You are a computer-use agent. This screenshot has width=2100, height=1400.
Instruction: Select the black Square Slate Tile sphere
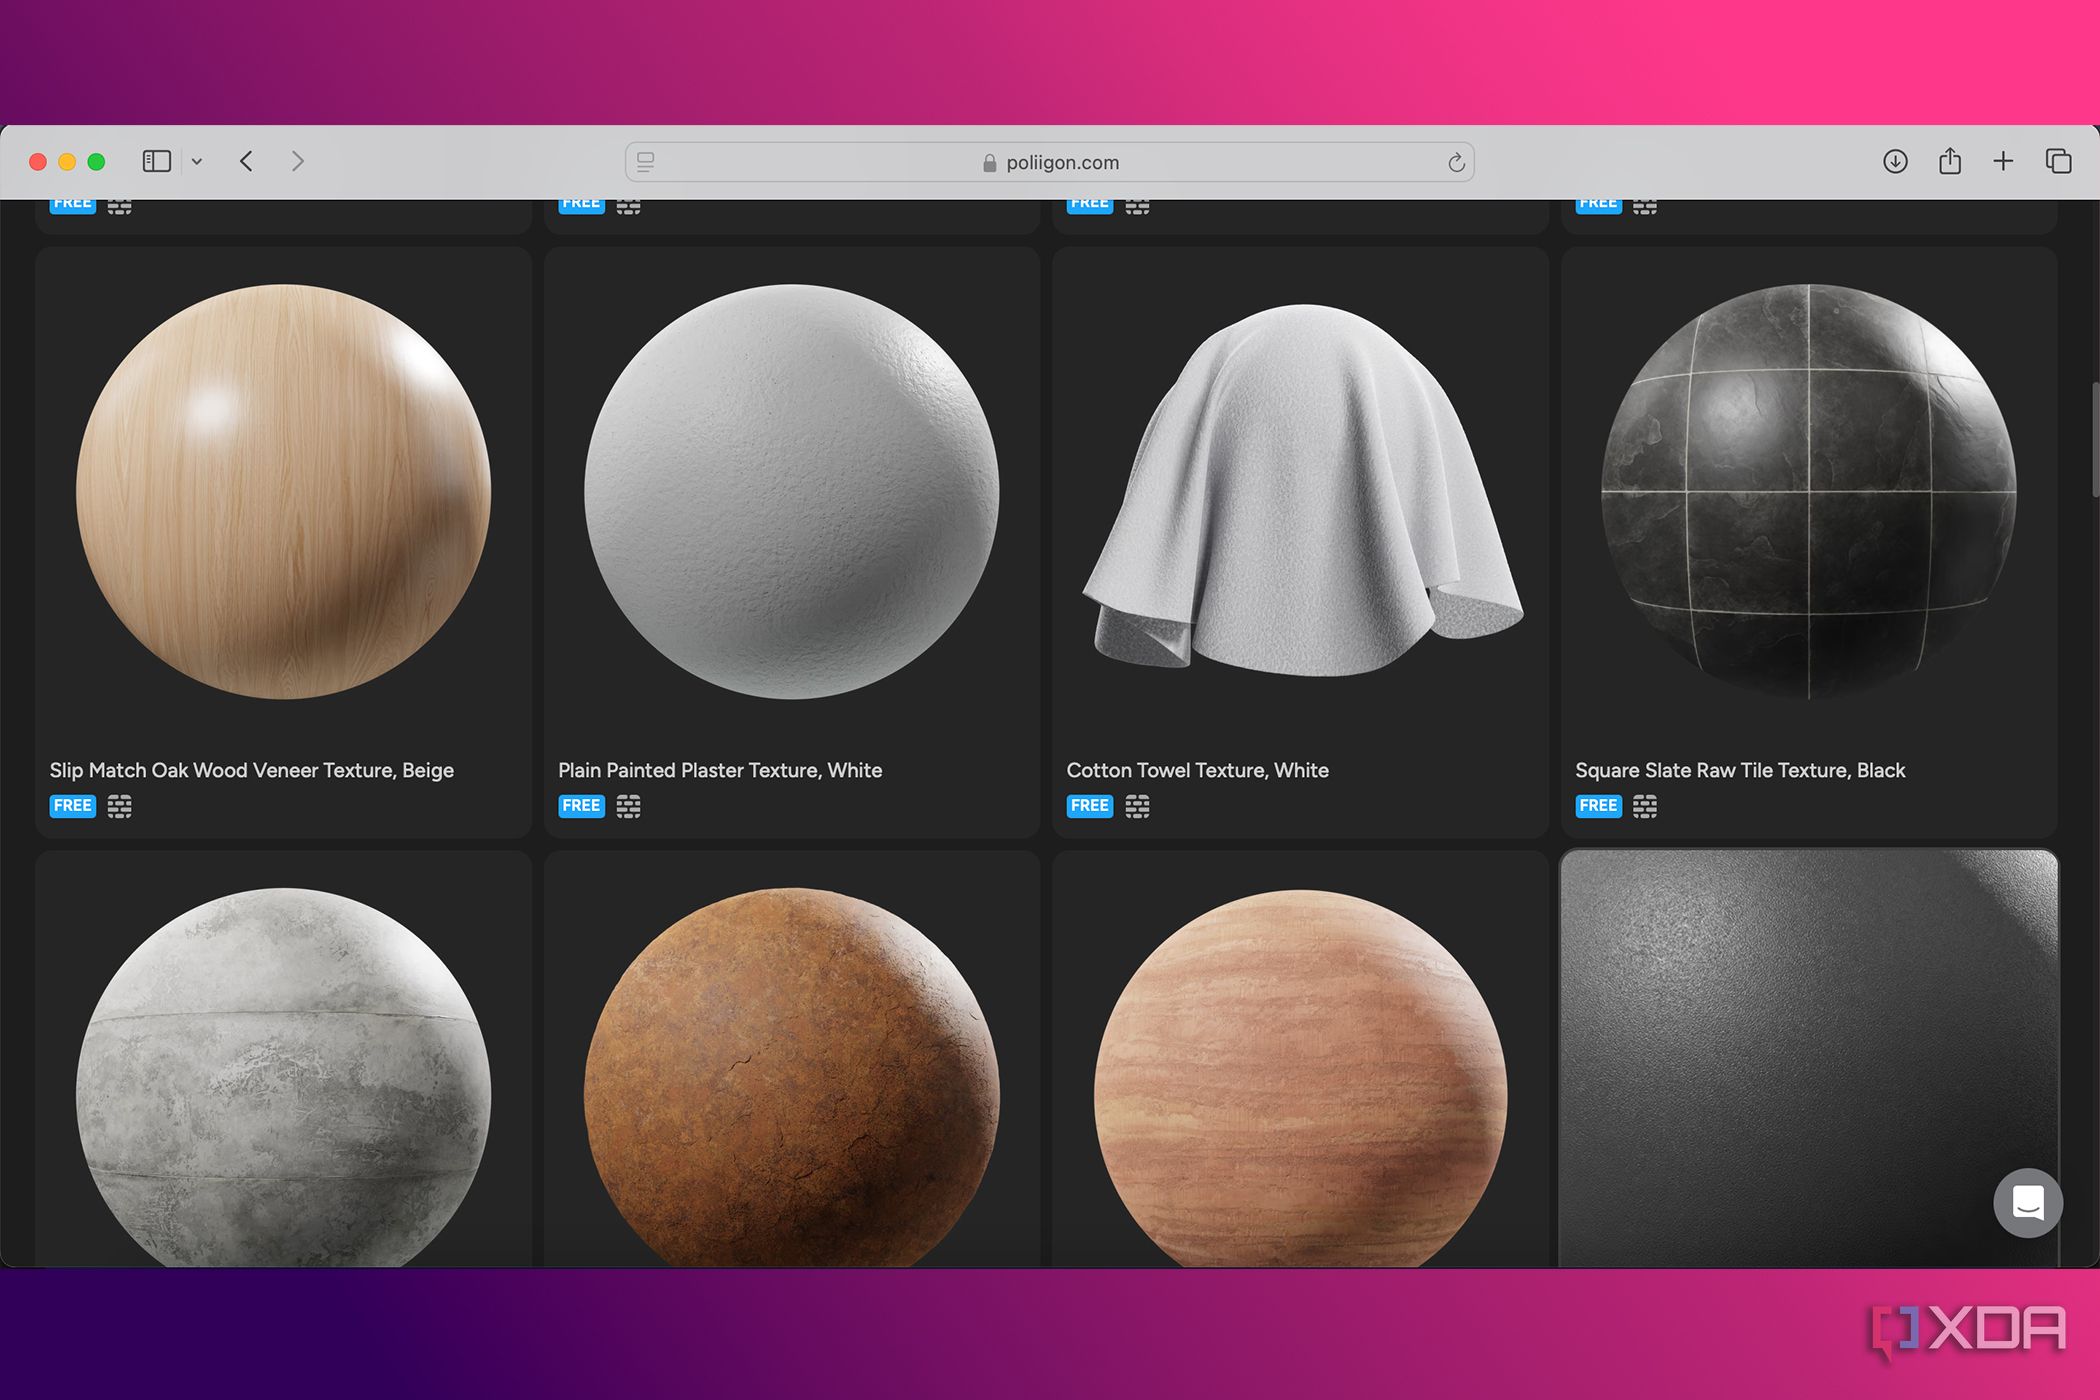(x=1808, y=492)
